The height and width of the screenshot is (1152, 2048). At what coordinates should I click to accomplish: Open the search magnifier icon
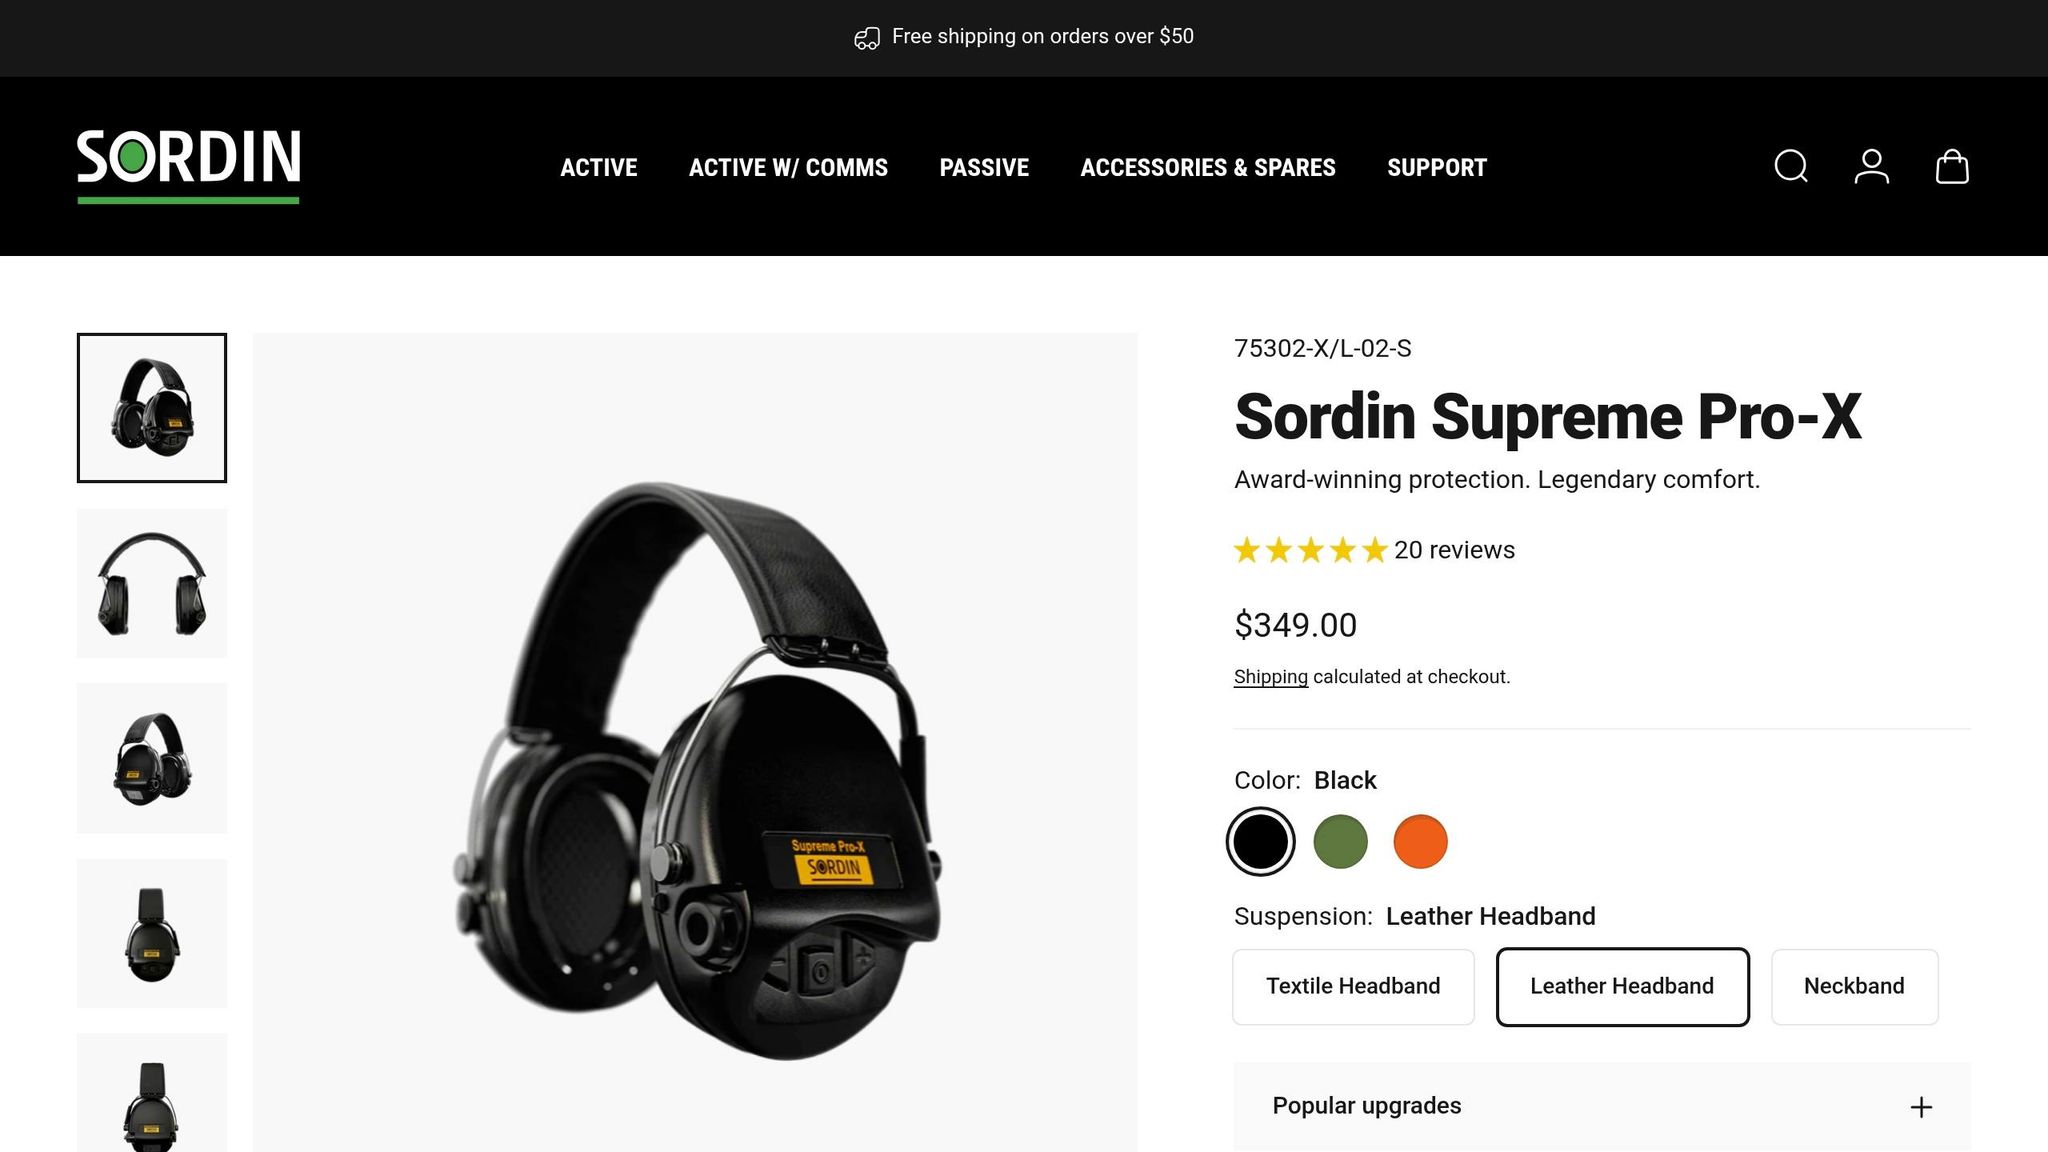(x=1790, y=166)
